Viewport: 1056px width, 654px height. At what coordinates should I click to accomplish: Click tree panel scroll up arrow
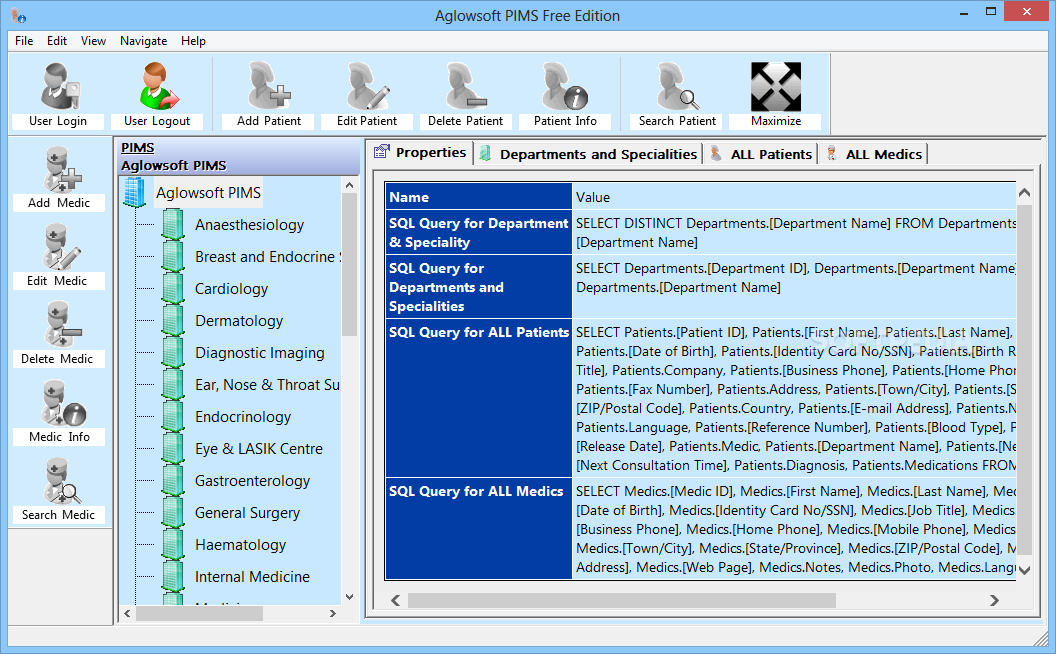(x=349, y=185)
